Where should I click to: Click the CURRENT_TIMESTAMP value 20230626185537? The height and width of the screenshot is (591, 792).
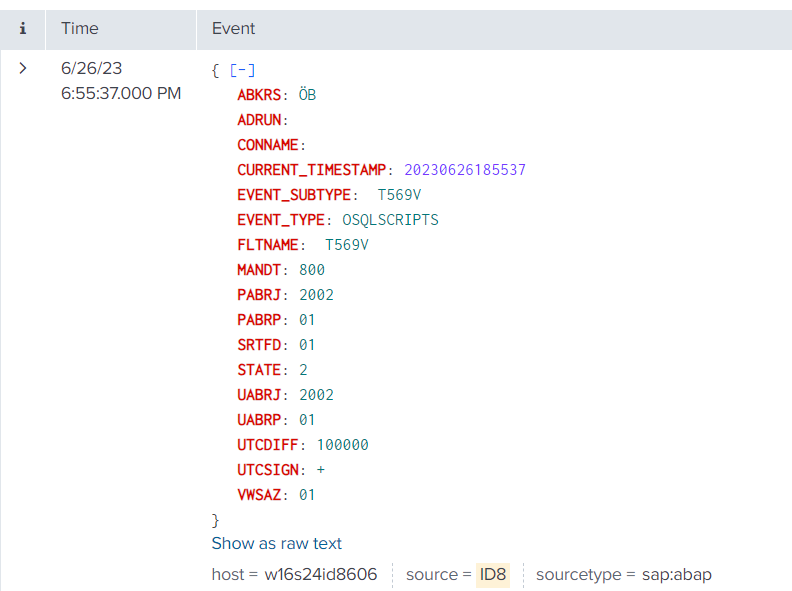465,170
